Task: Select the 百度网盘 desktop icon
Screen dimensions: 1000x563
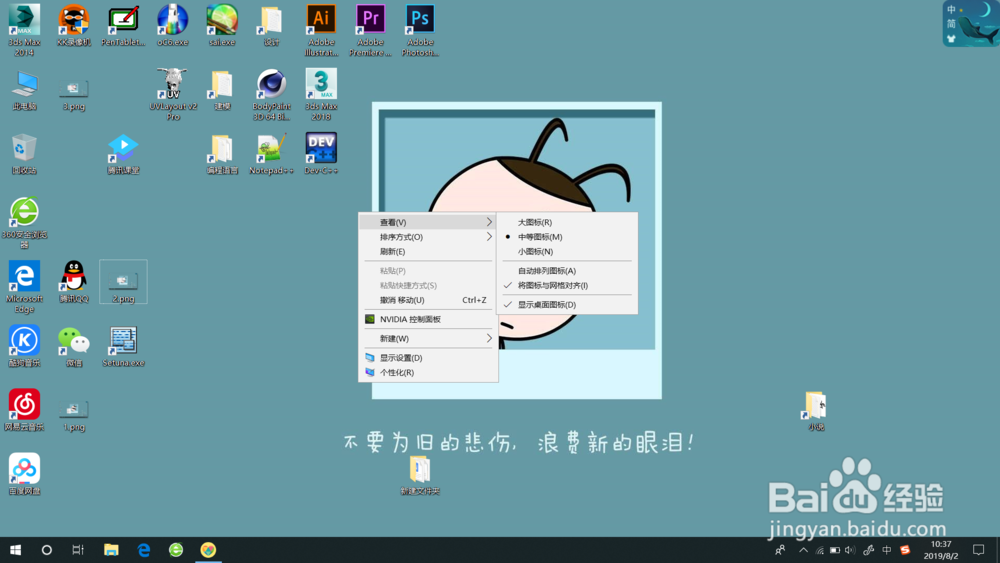Action: (24, 474)
